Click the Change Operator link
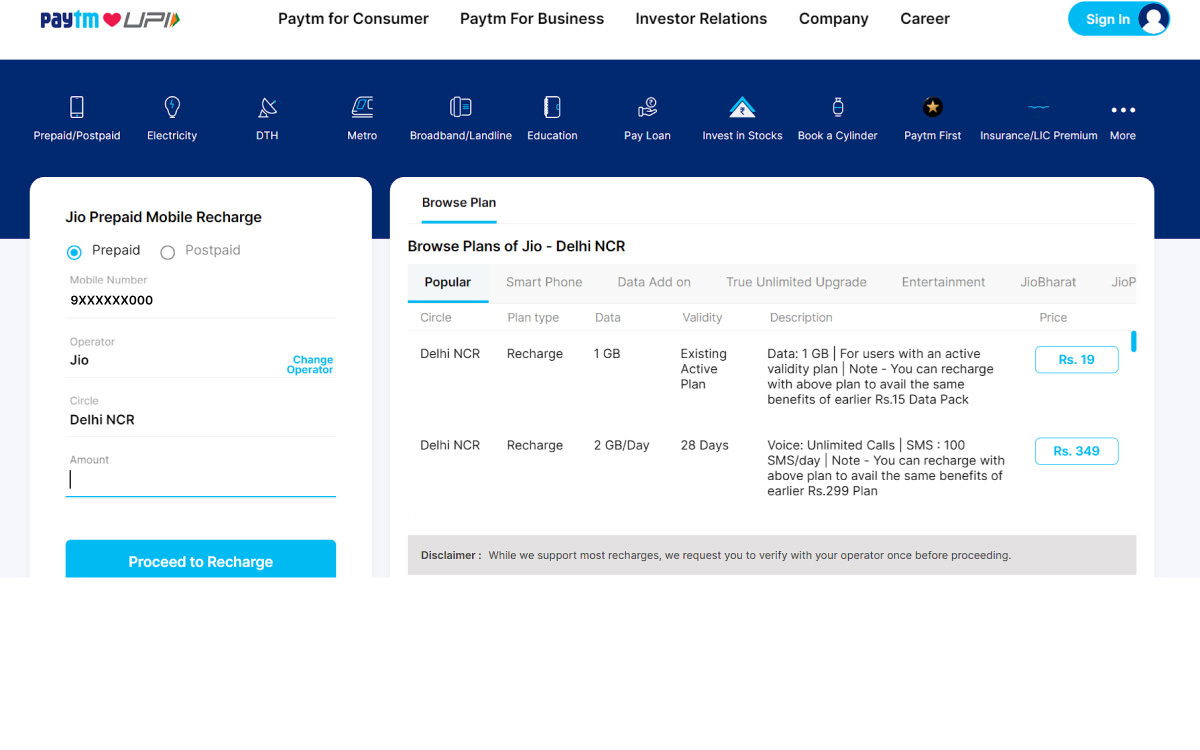 (x=310, y=365)
